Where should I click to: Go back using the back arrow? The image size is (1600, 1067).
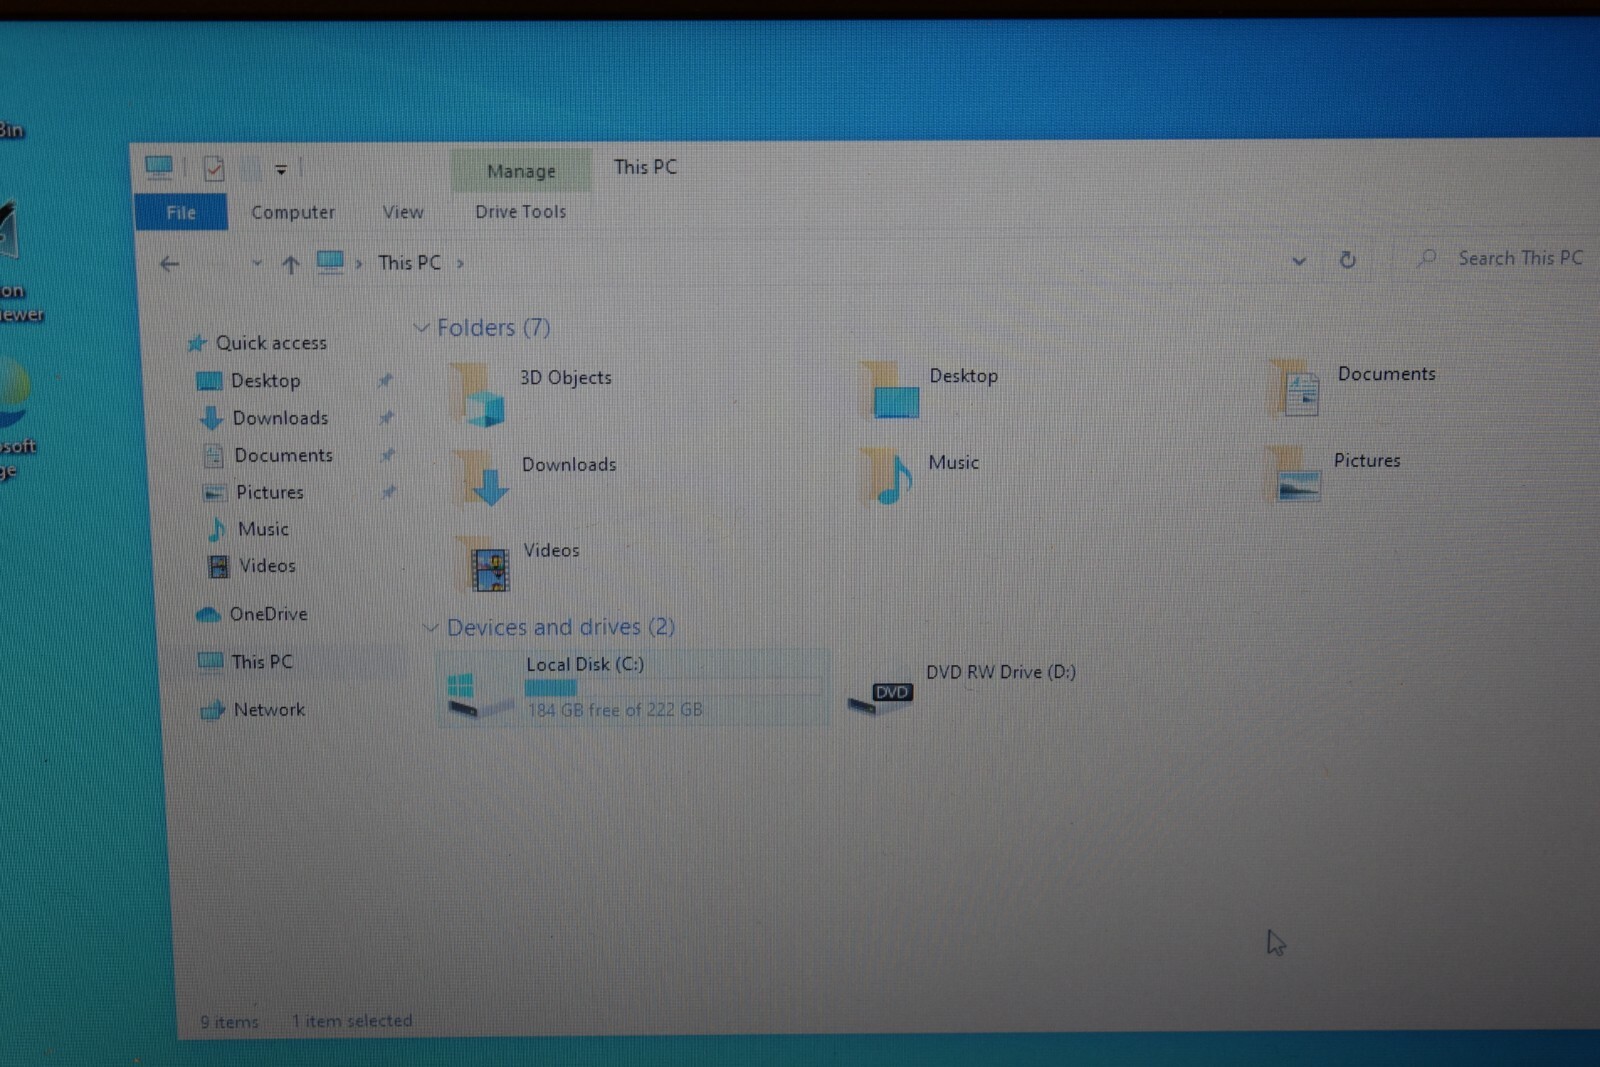[x=170, y=264]
